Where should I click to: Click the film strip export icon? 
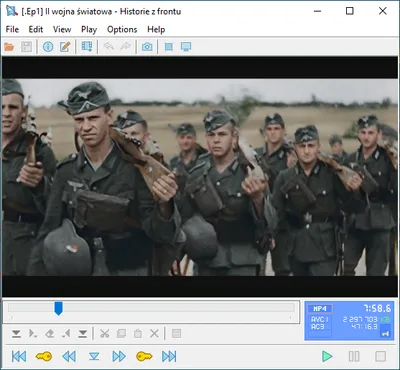point(87,47)
